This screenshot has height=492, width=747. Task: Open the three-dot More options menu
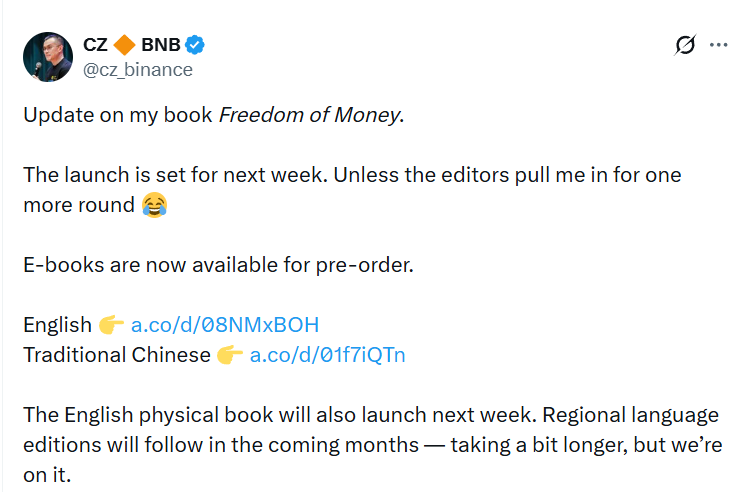tap(718, 45)
